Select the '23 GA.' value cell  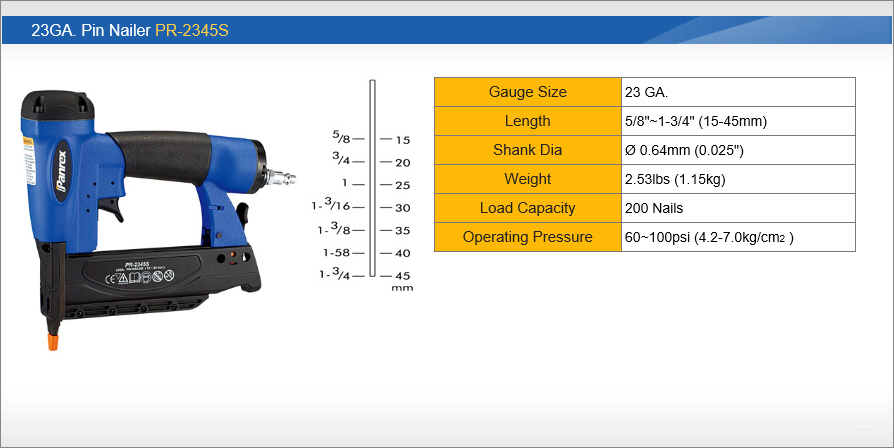pyautogui.click(x=738, y=92)
